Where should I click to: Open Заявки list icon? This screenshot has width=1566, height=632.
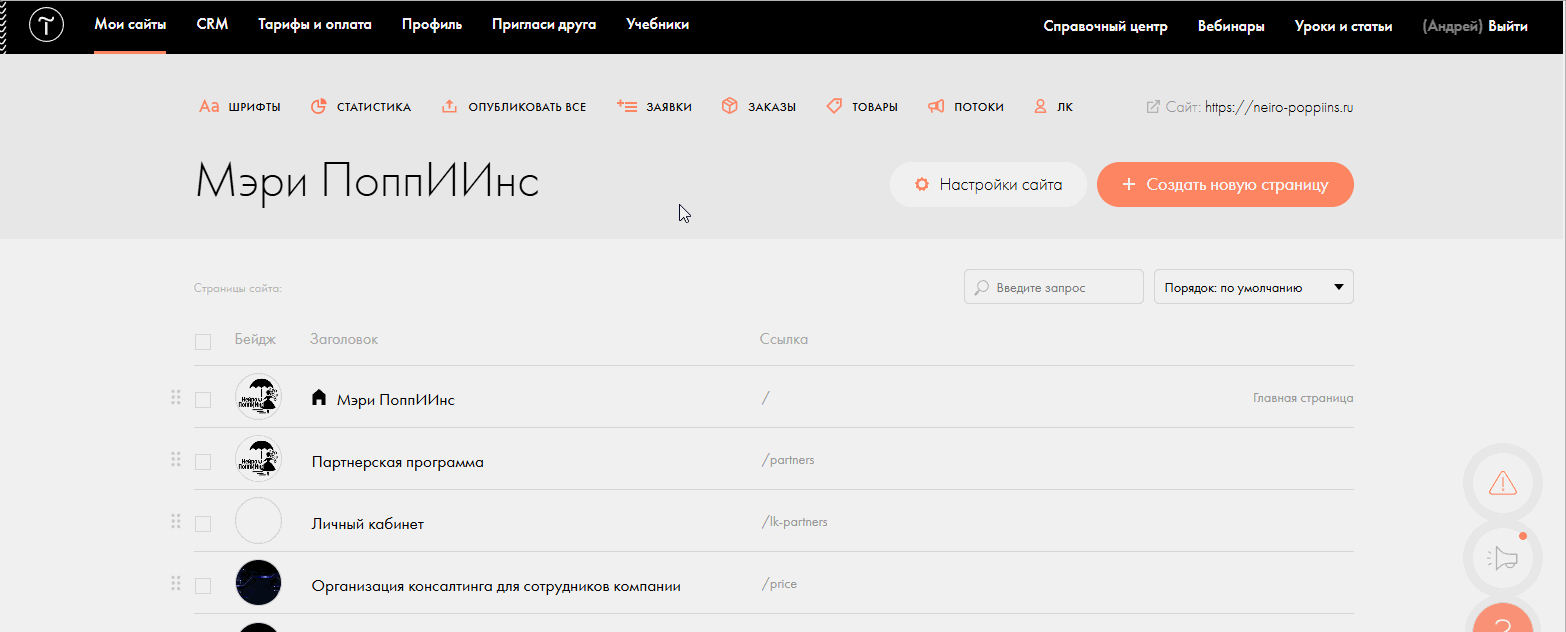[628, 106]
